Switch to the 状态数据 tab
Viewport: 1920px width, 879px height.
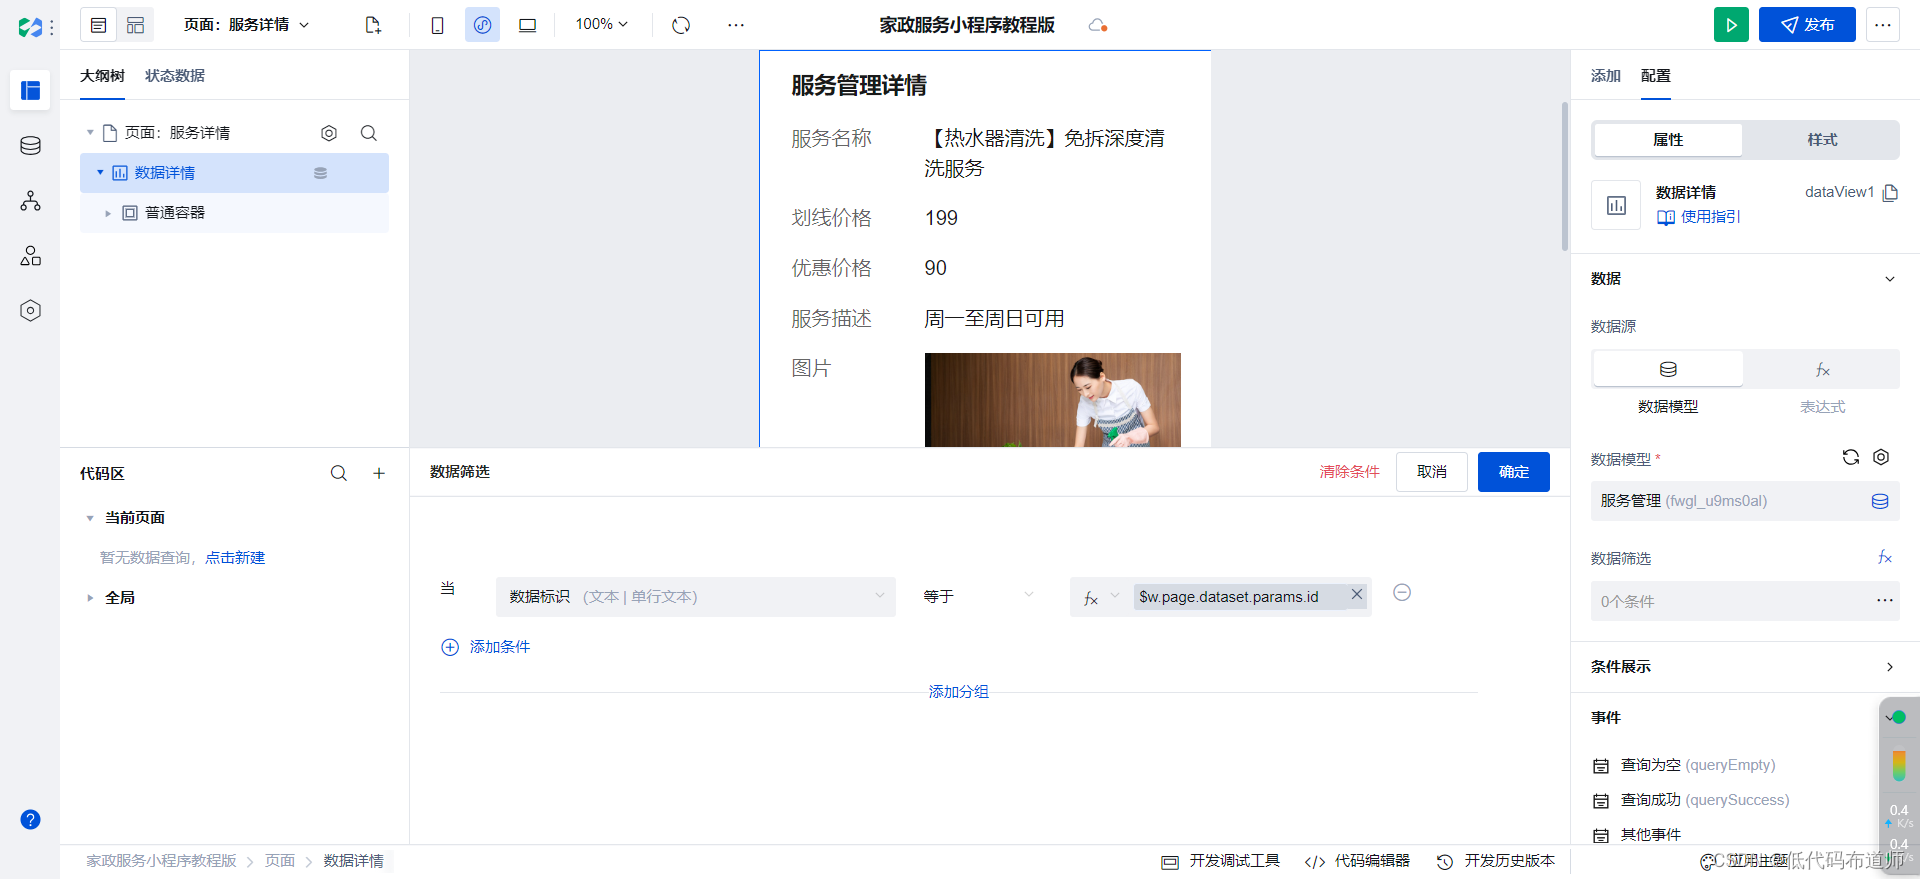click(175, 76)
